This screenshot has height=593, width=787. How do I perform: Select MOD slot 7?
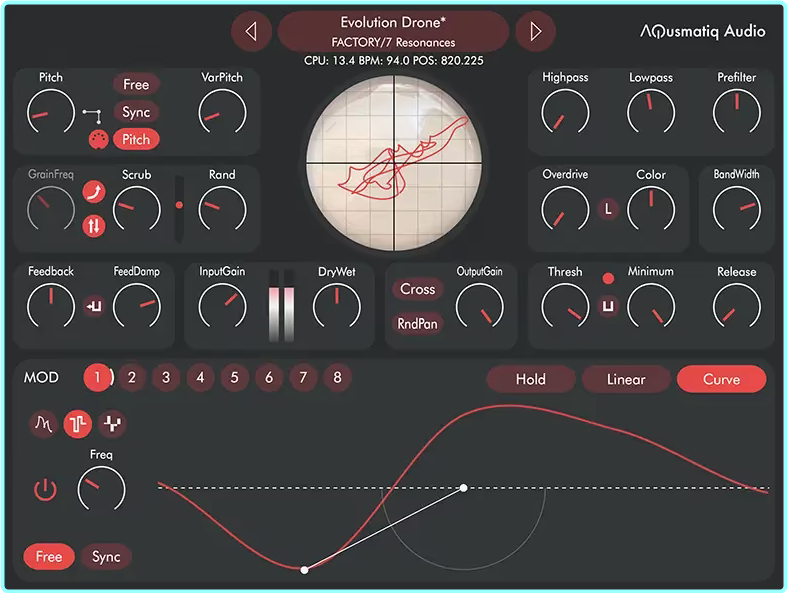[303, 377]
